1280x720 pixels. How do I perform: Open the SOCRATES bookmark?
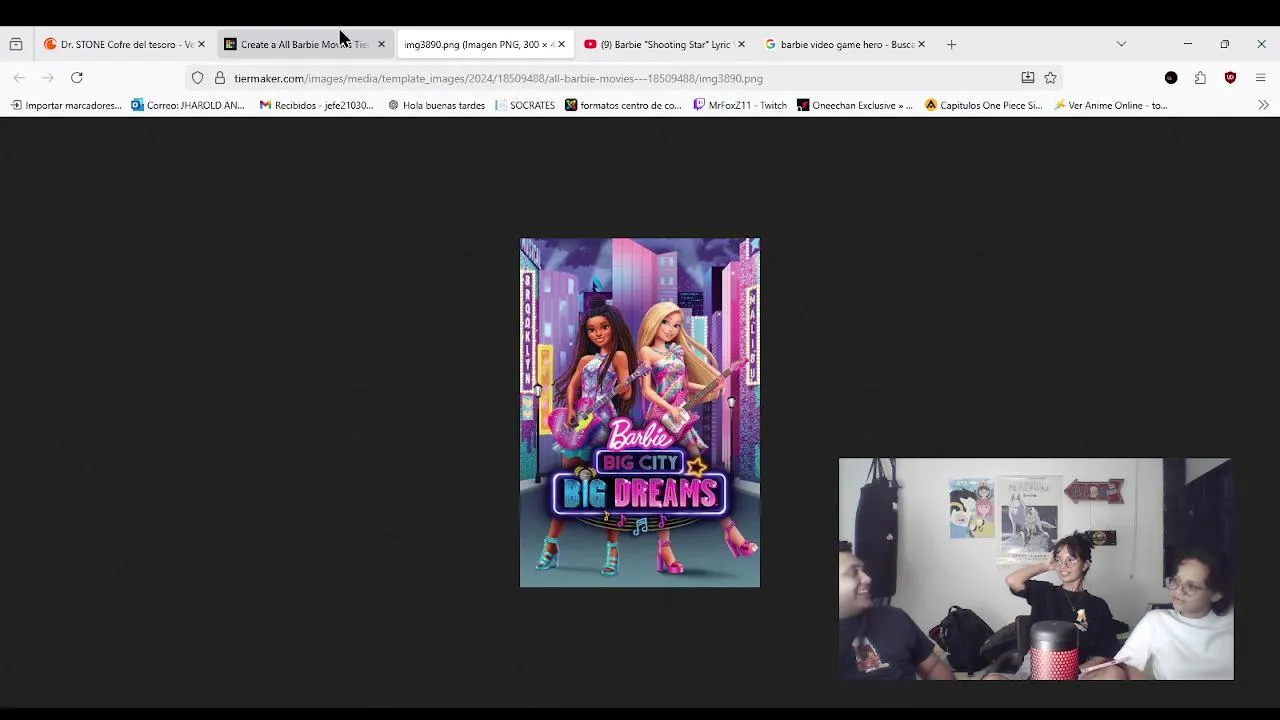(x=525, y=105)
